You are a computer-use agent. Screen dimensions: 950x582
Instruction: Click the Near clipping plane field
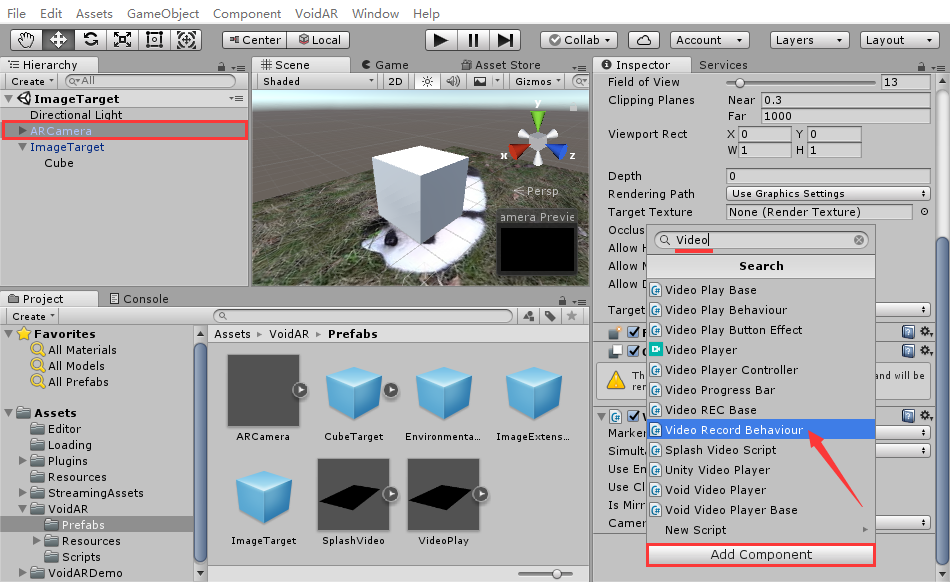pos(846,100)
